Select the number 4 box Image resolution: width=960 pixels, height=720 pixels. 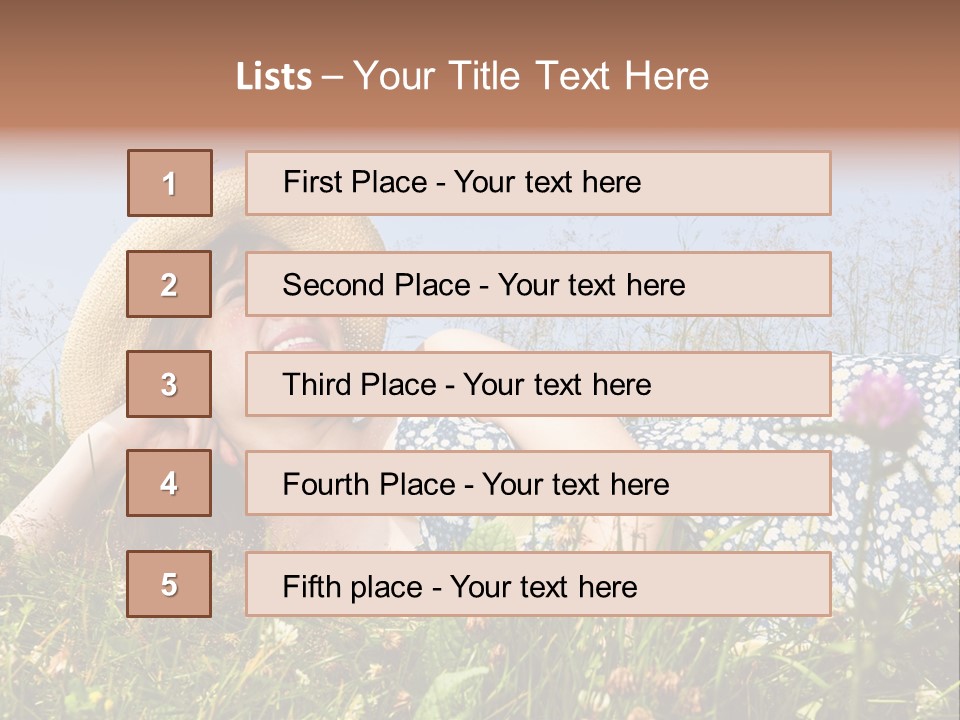coord(169,483)
